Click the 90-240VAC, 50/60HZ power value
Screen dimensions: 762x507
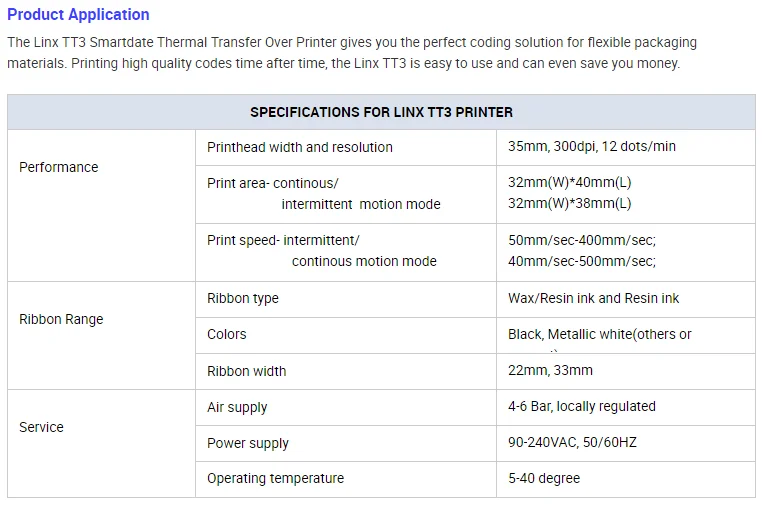click(x=572, y=442)
